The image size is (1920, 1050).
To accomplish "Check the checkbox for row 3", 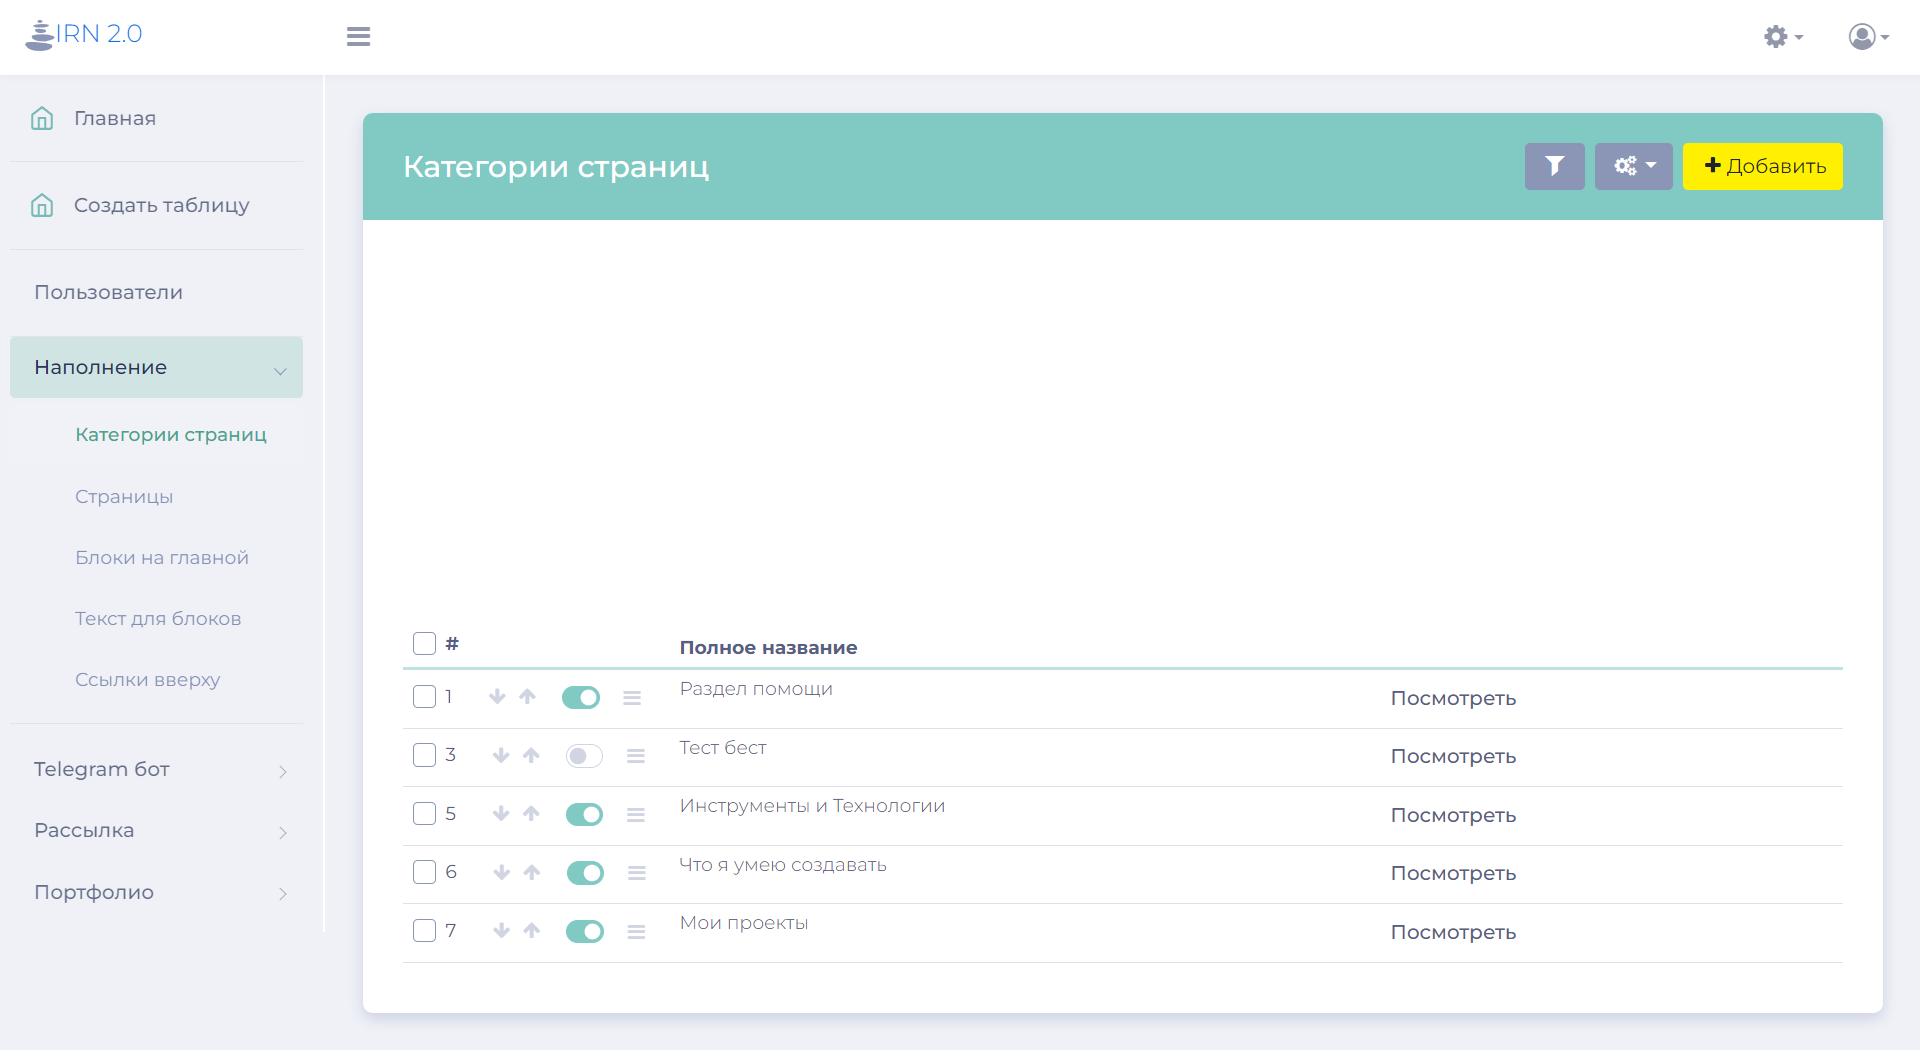I will pos(424,754).
